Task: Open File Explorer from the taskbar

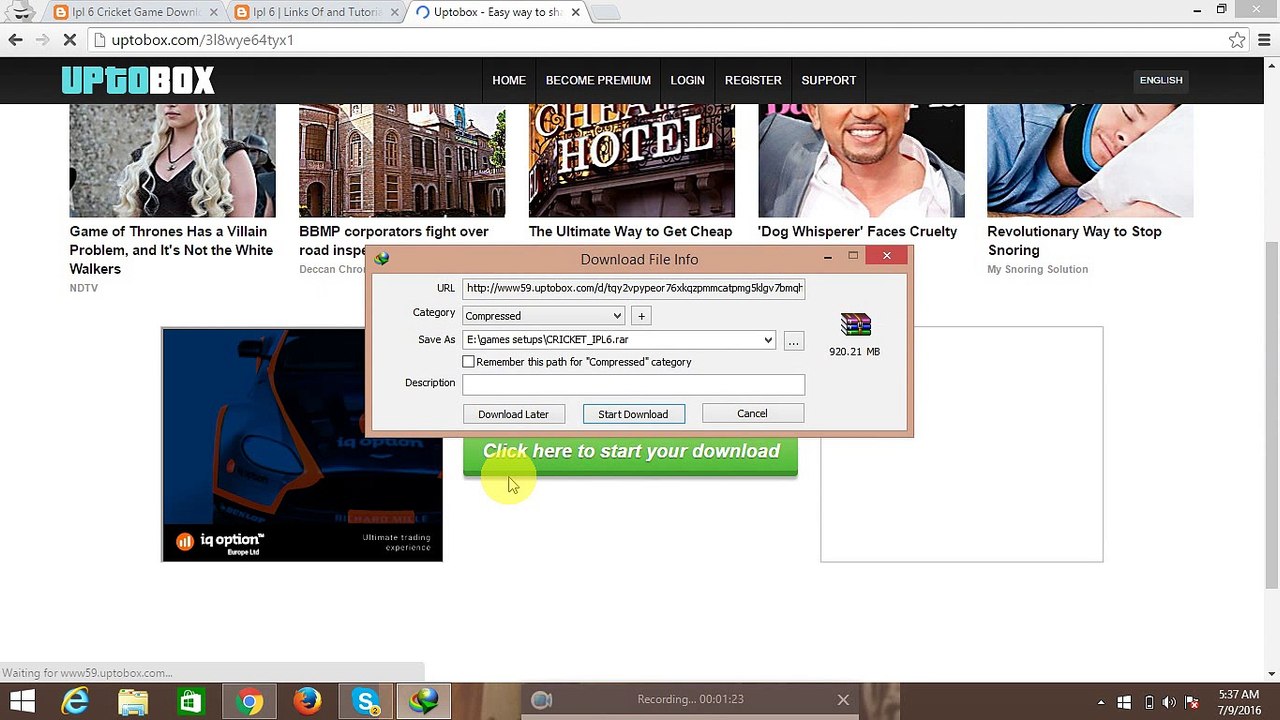Action: click(133, 701)
